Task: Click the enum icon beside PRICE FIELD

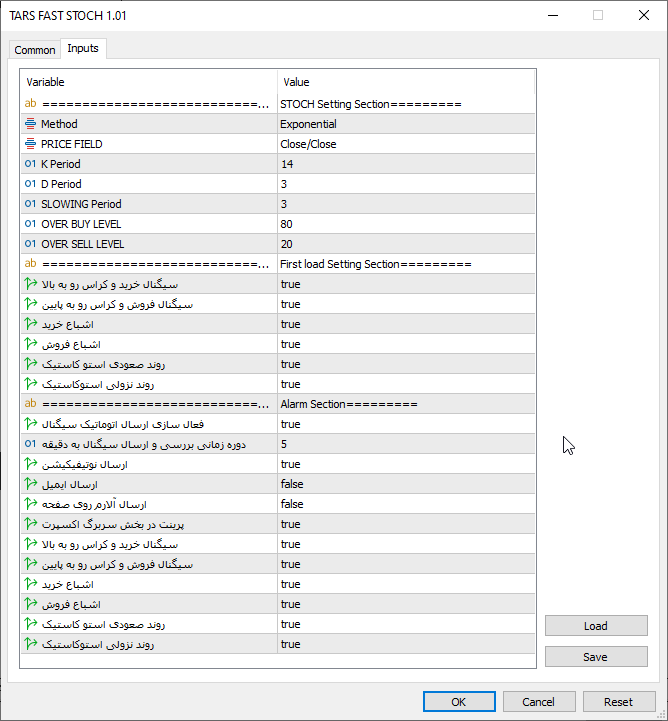Action: click(x=30, y=144)
